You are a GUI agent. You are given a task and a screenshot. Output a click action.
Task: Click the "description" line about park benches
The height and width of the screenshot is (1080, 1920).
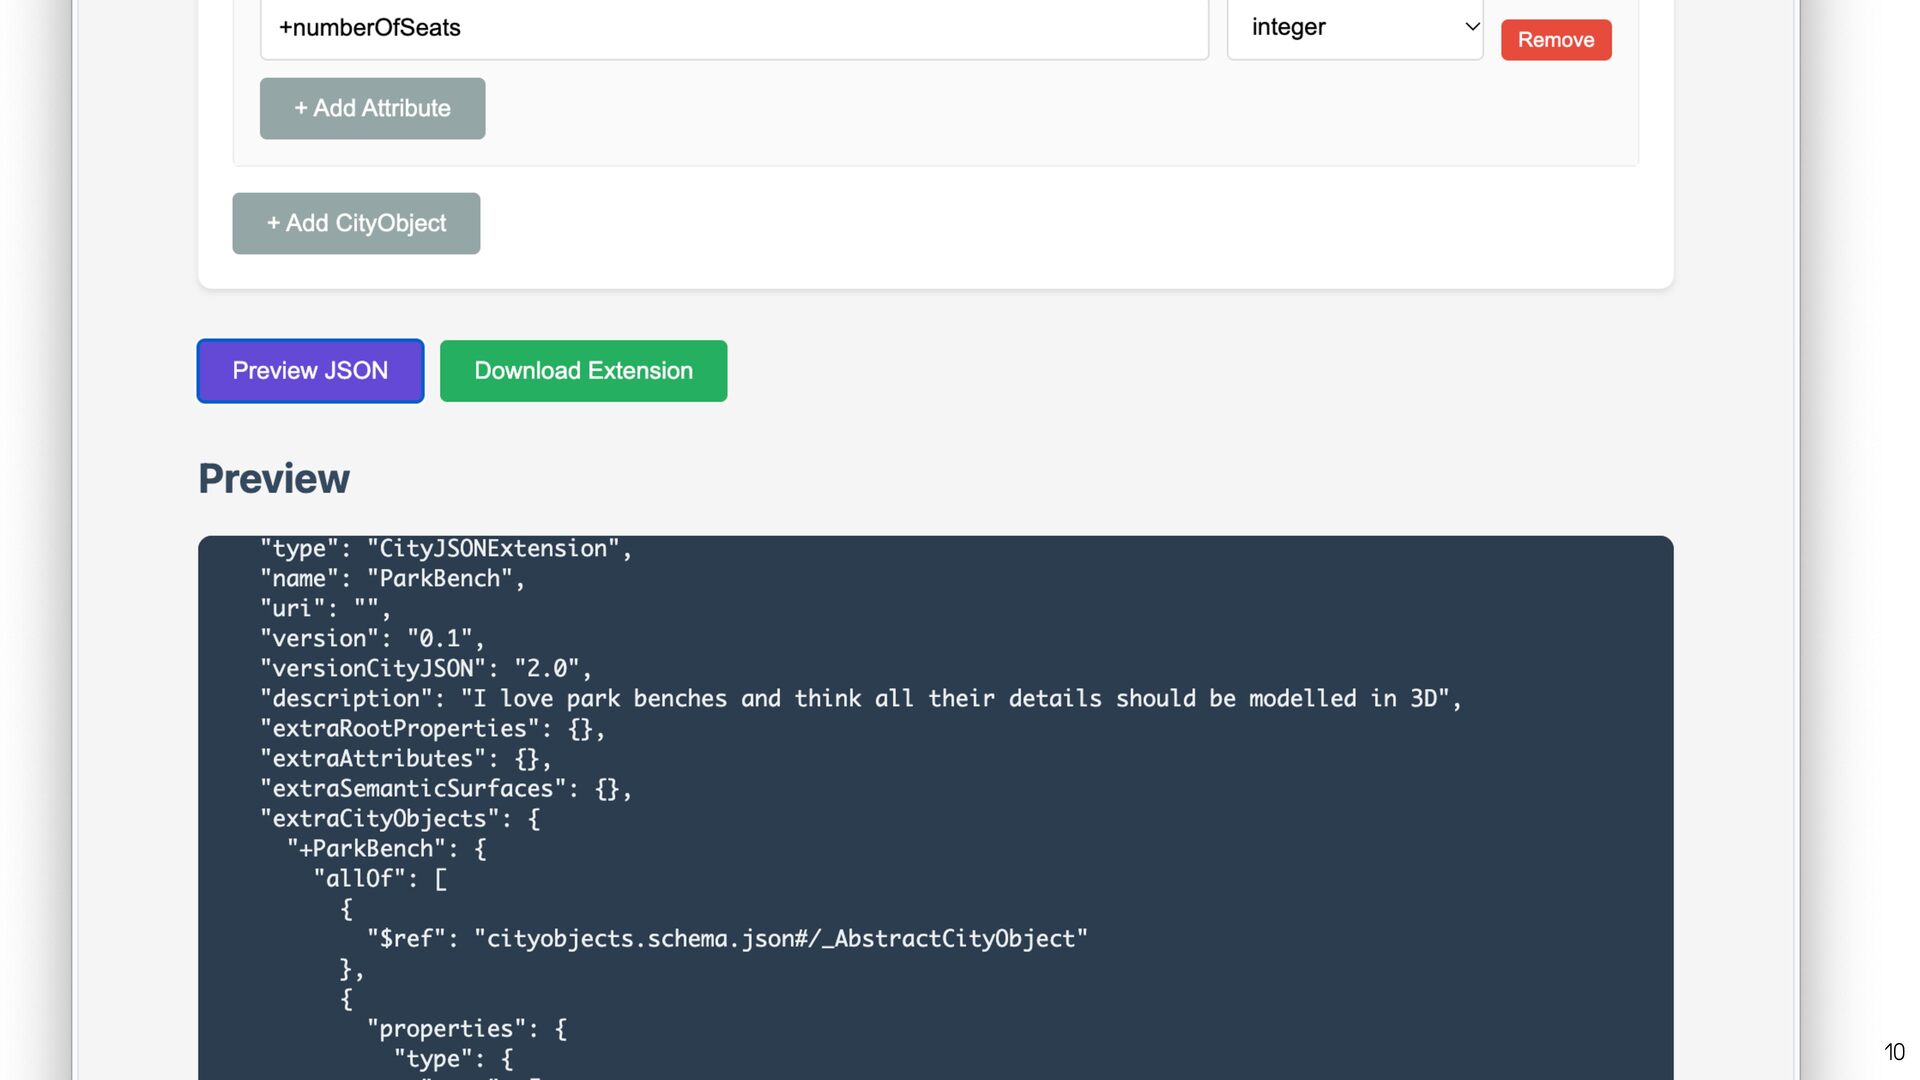[861, 699]
